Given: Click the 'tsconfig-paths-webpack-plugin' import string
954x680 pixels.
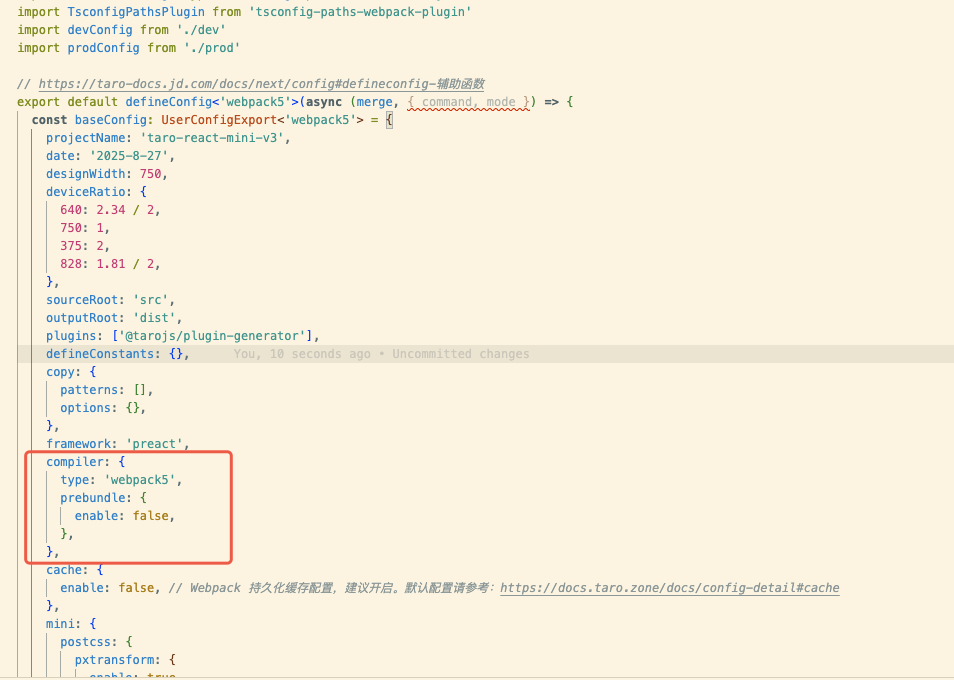Looking at the screenshot, I should [x=360, y=12].
